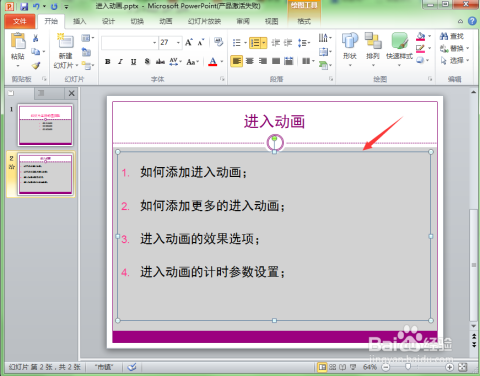Click the Normal view status bar icon
This screenshot has height=376, width=480.
coord(322,367)
